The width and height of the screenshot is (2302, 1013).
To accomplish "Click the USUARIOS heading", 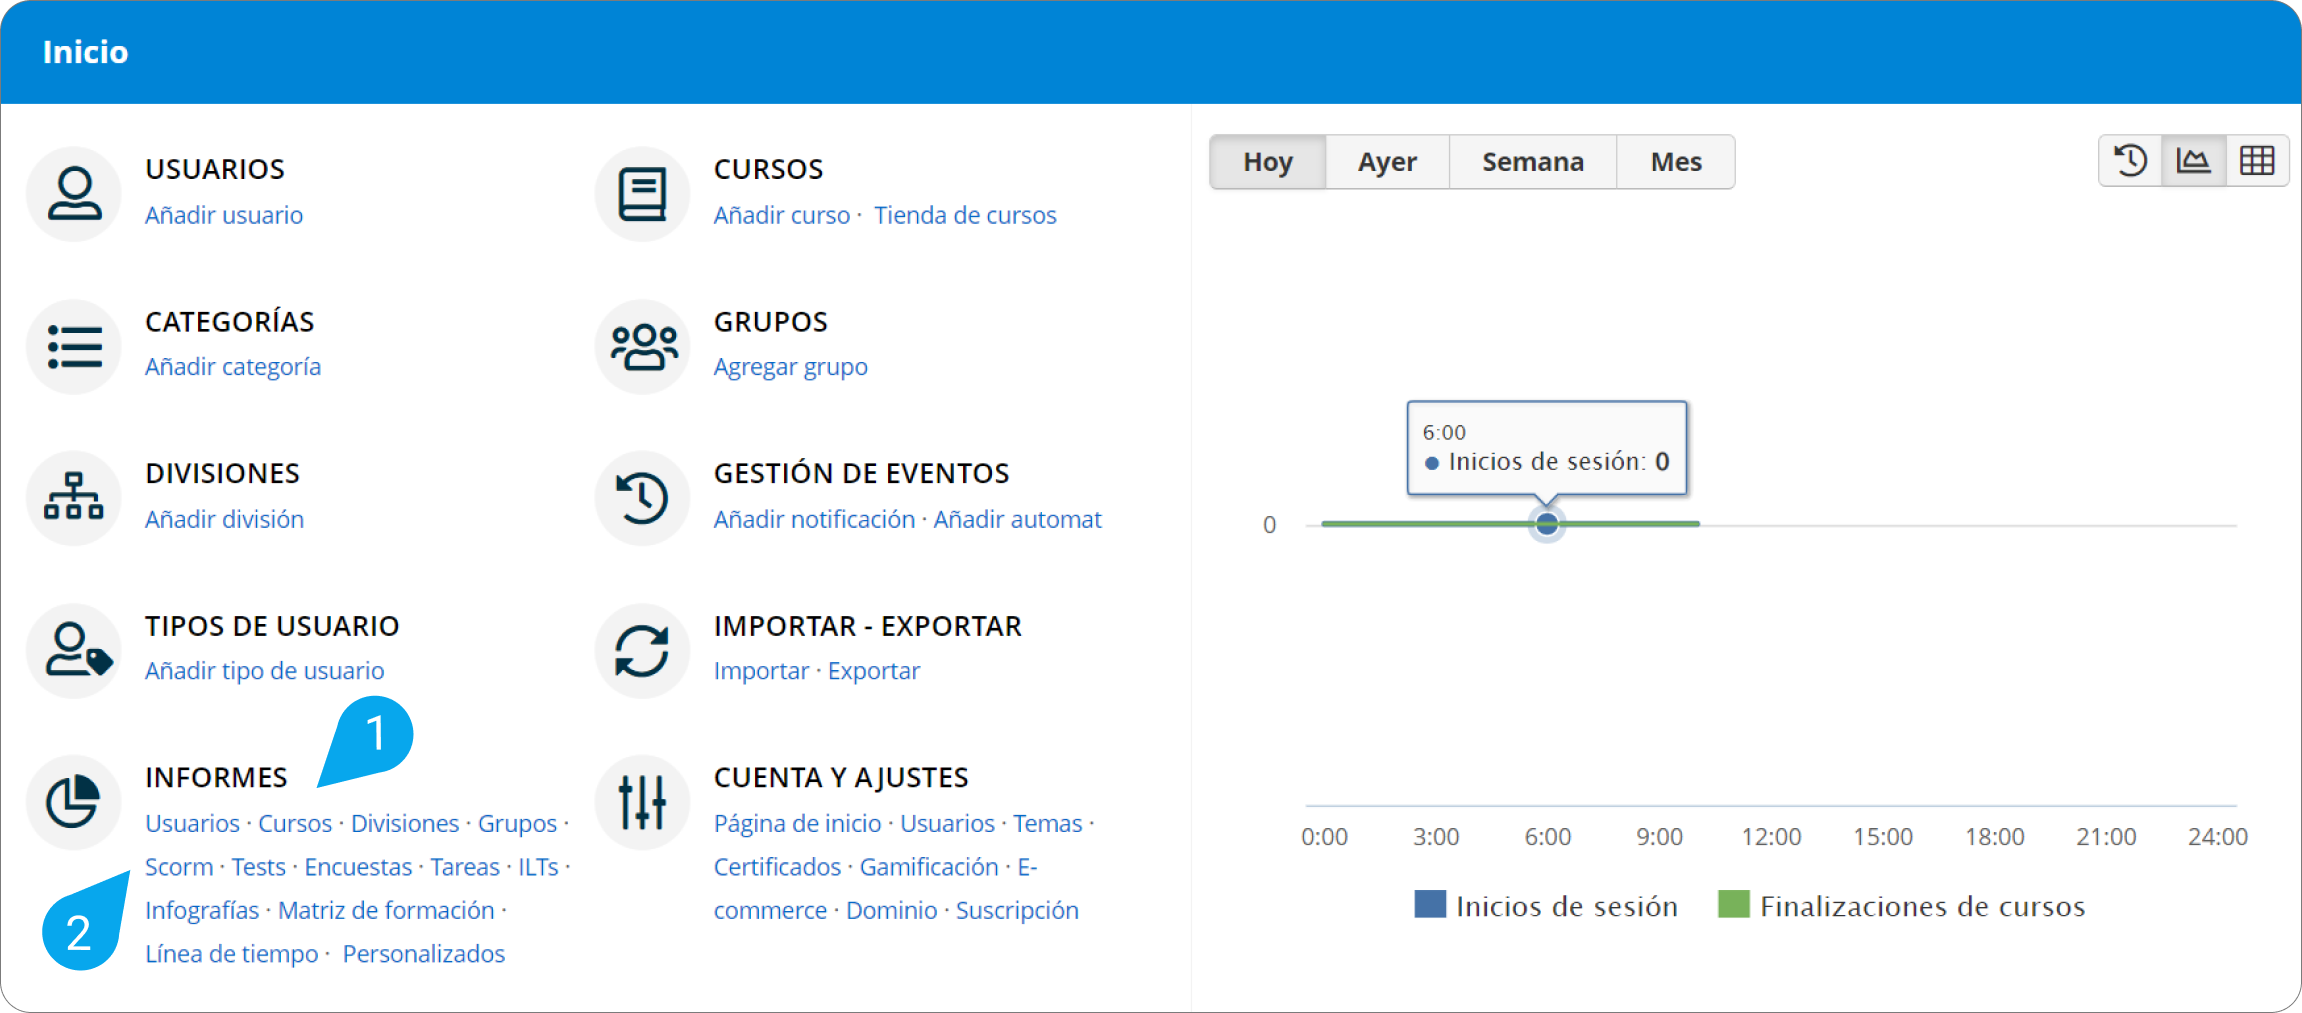I will coord(215,169).
